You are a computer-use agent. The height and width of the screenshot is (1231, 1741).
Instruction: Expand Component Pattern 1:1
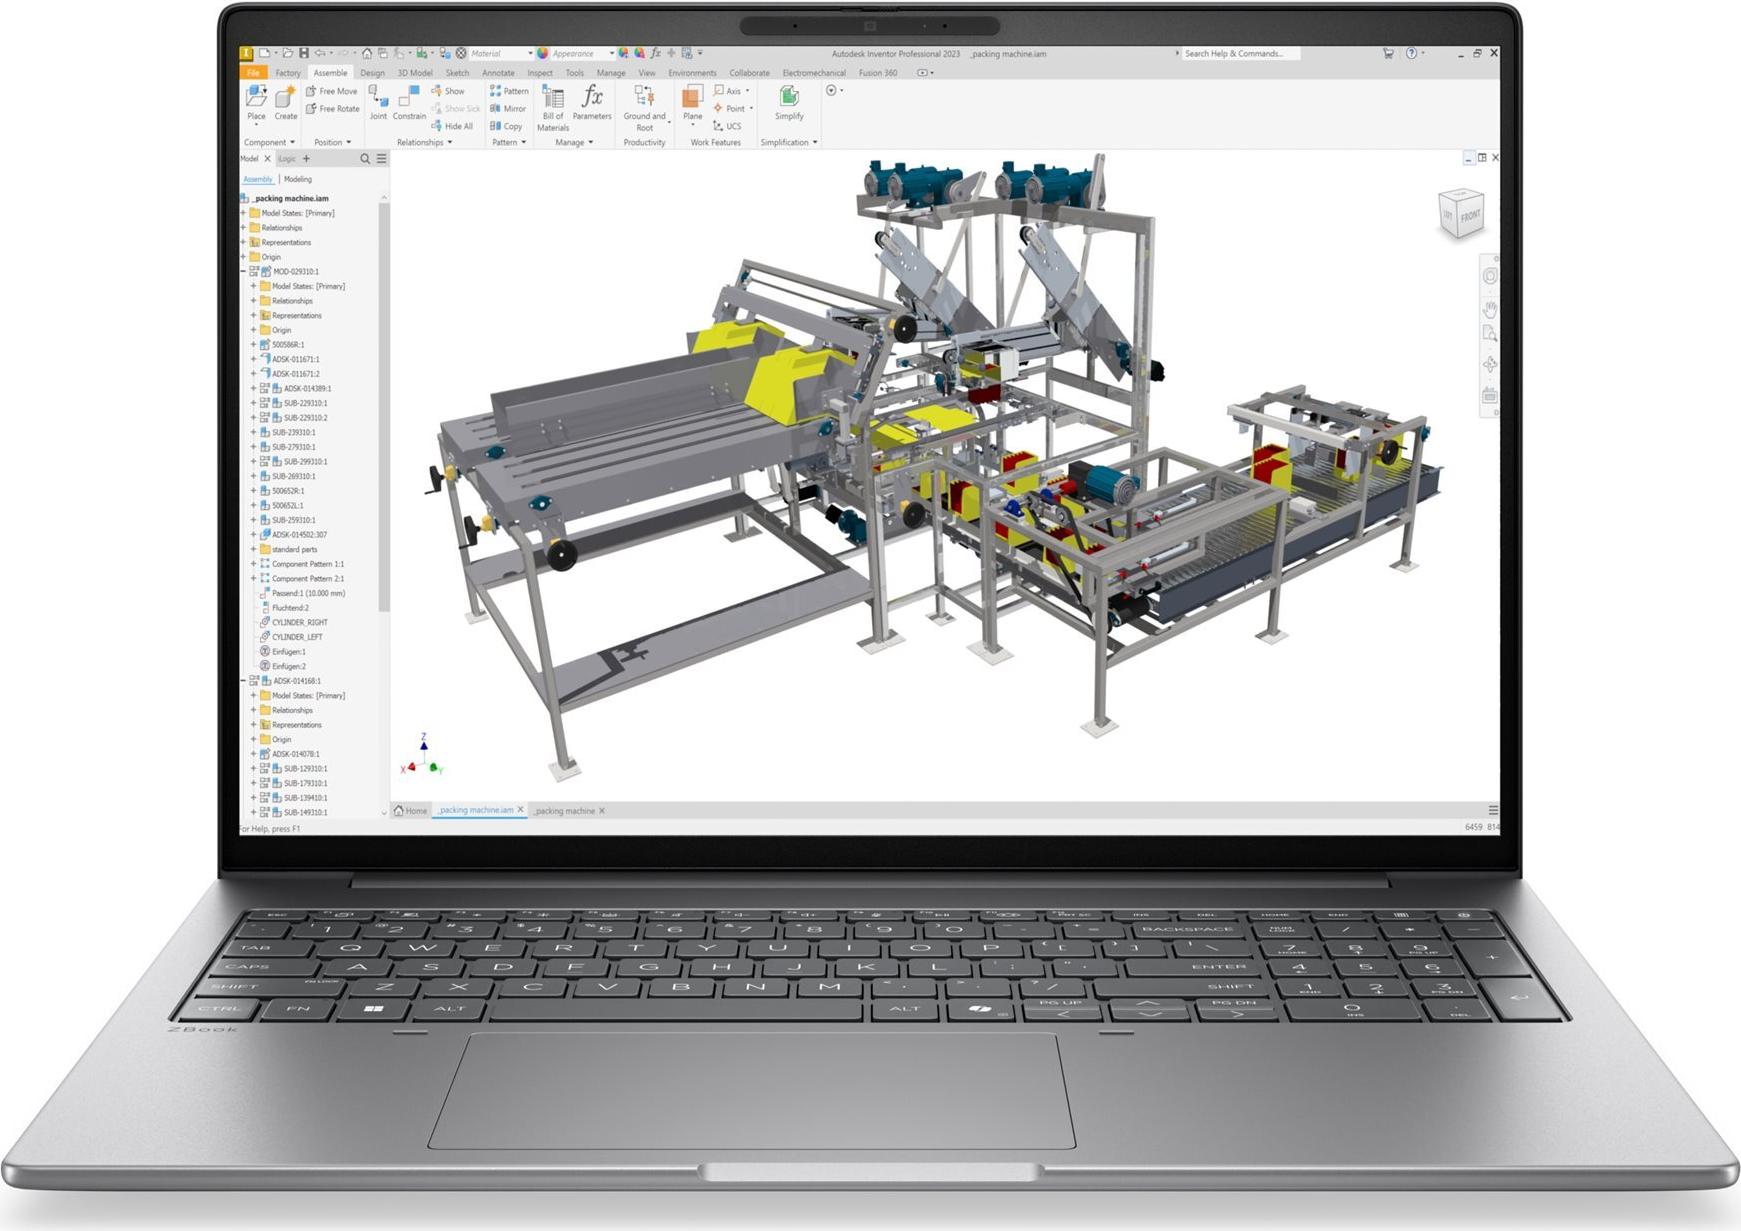coord(254,564)
